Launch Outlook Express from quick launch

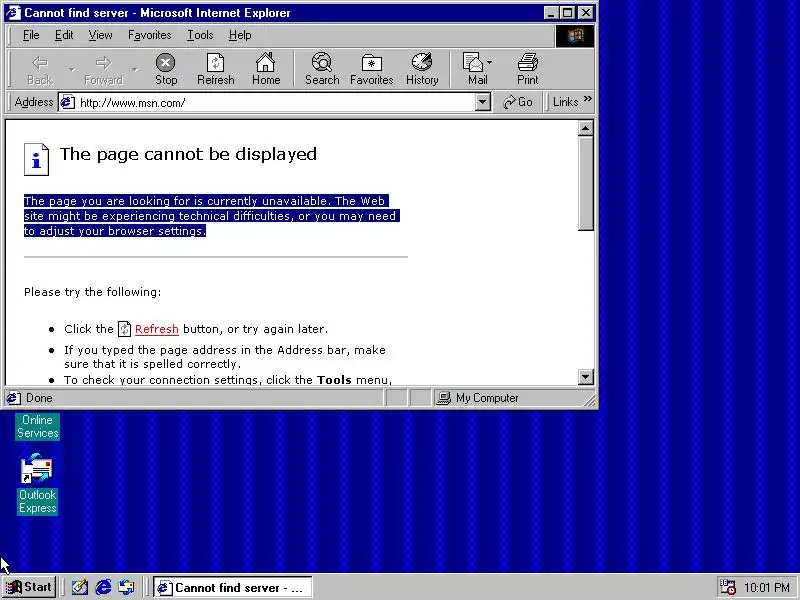click(126, 587)
